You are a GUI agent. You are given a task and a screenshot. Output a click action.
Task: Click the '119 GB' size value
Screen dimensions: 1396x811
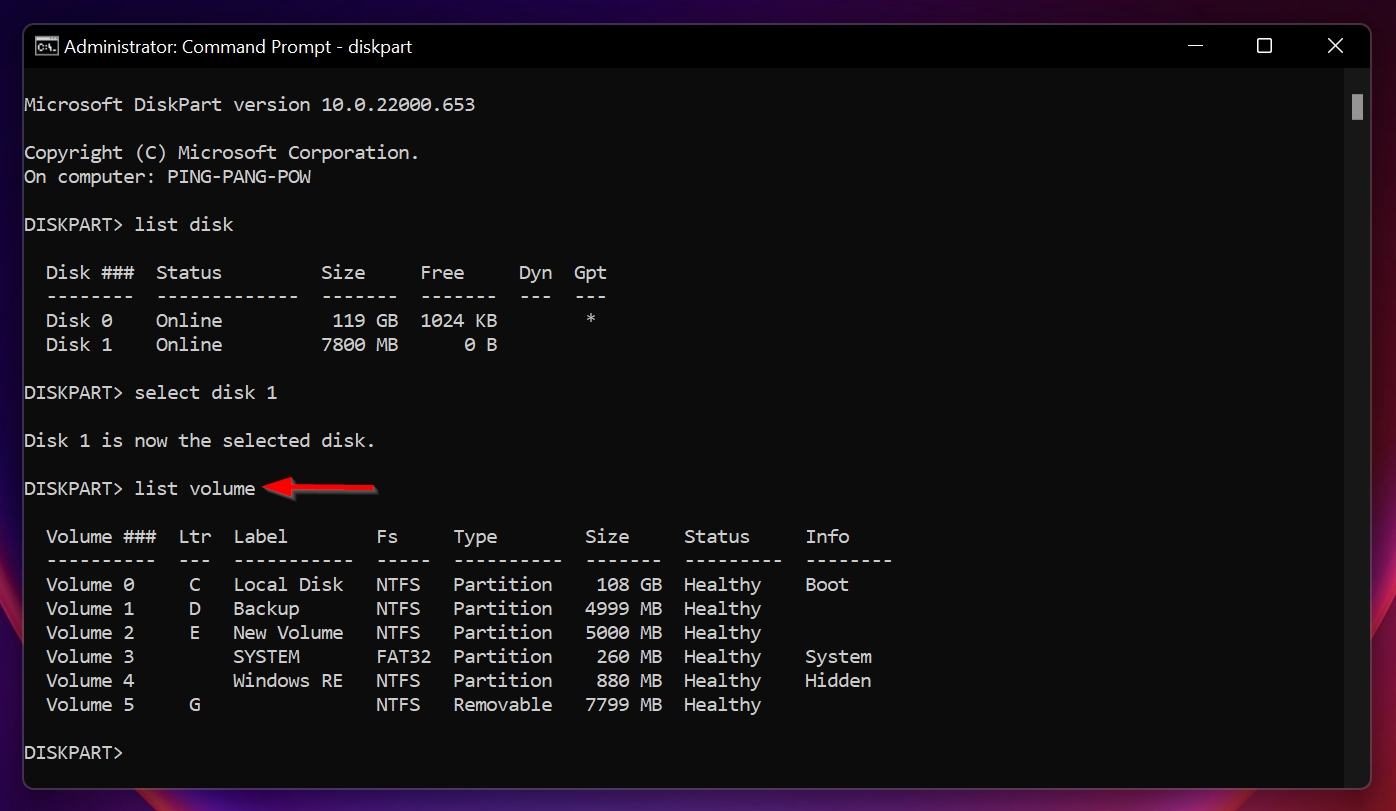pos(365,321)
